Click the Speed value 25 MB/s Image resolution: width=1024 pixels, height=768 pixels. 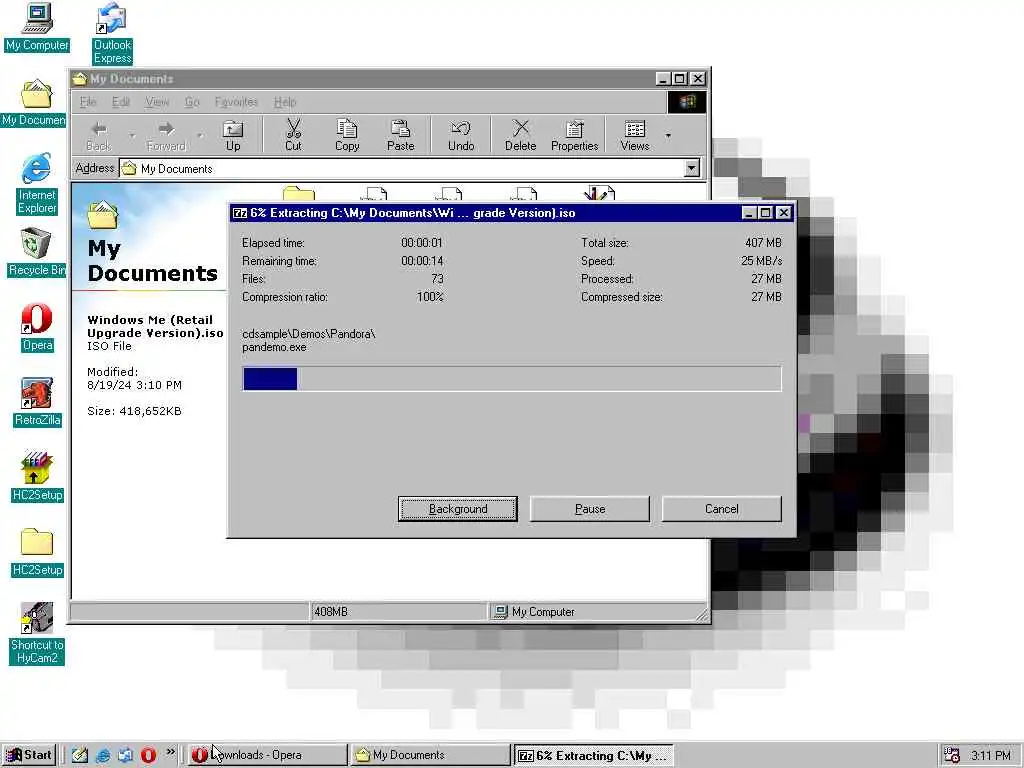click(761, 261)
